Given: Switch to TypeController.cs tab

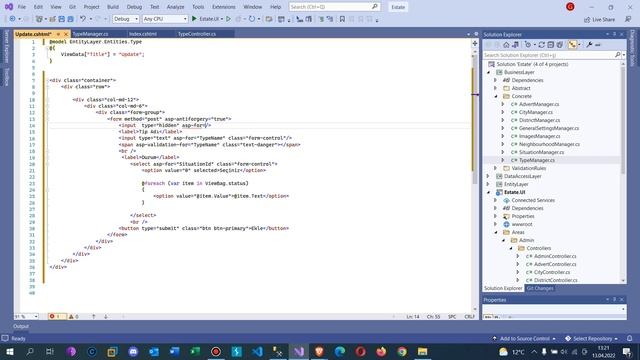Looking at the screenshot, I should [197, 34].
